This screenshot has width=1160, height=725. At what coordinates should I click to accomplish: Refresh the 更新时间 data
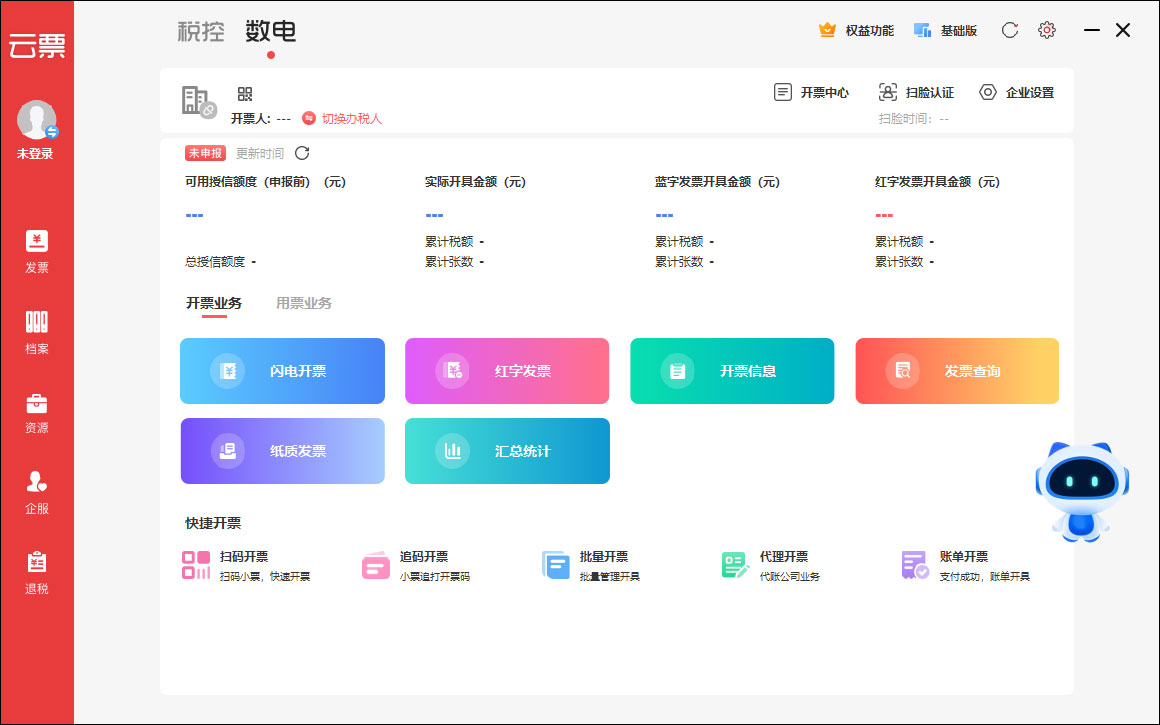pos(302,153)
